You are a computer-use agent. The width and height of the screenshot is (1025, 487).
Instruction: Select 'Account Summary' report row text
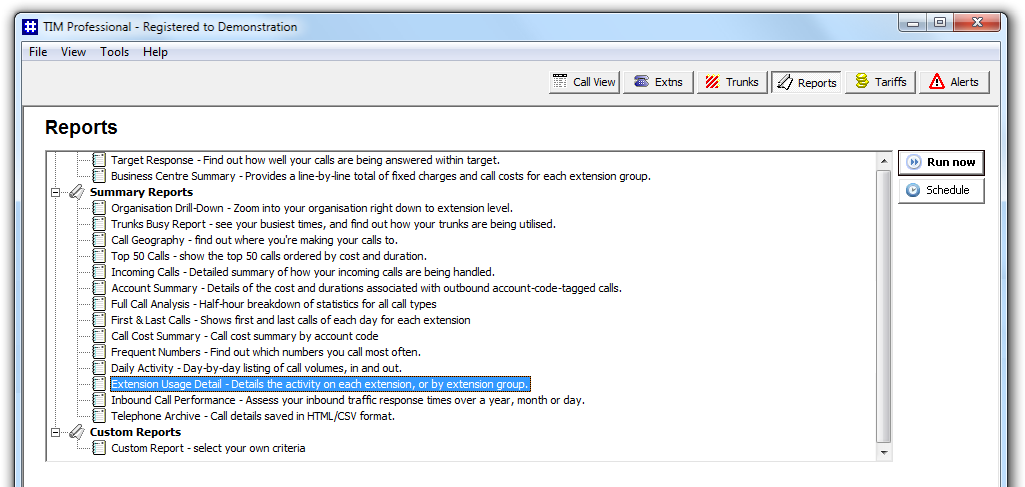[366, 288]
